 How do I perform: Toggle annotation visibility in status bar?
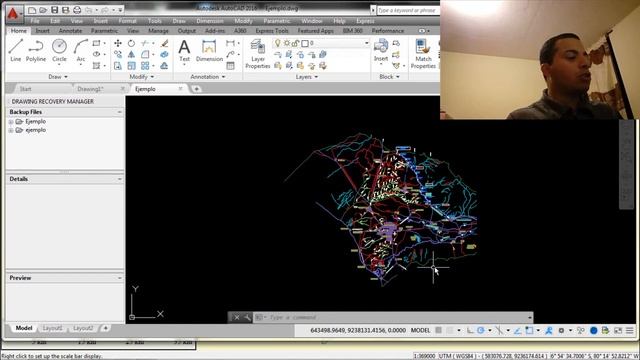pos(549,330)
